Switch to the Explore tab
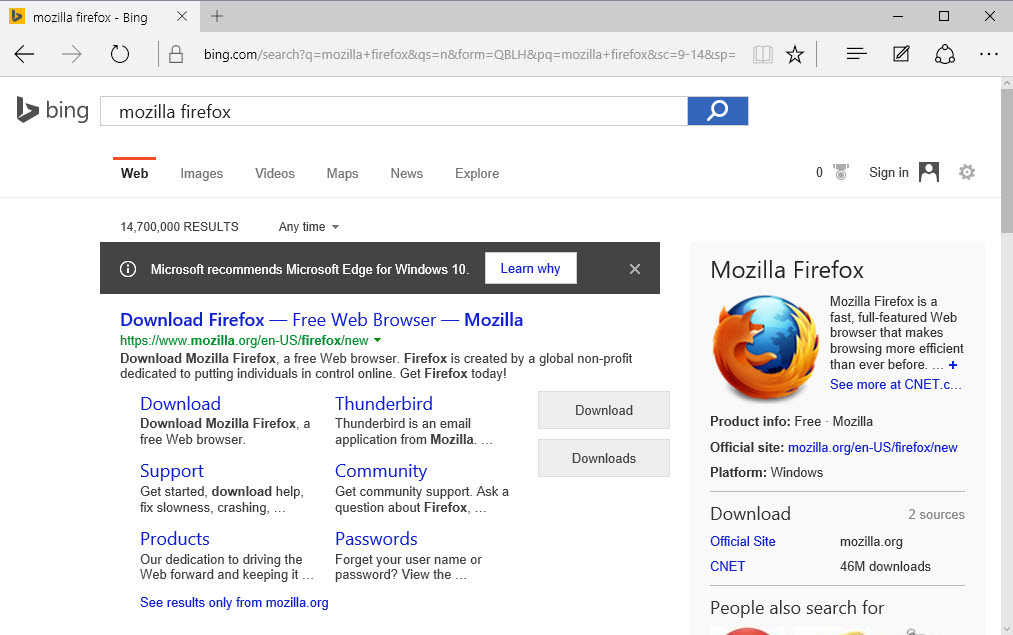 tap(477, 173)
